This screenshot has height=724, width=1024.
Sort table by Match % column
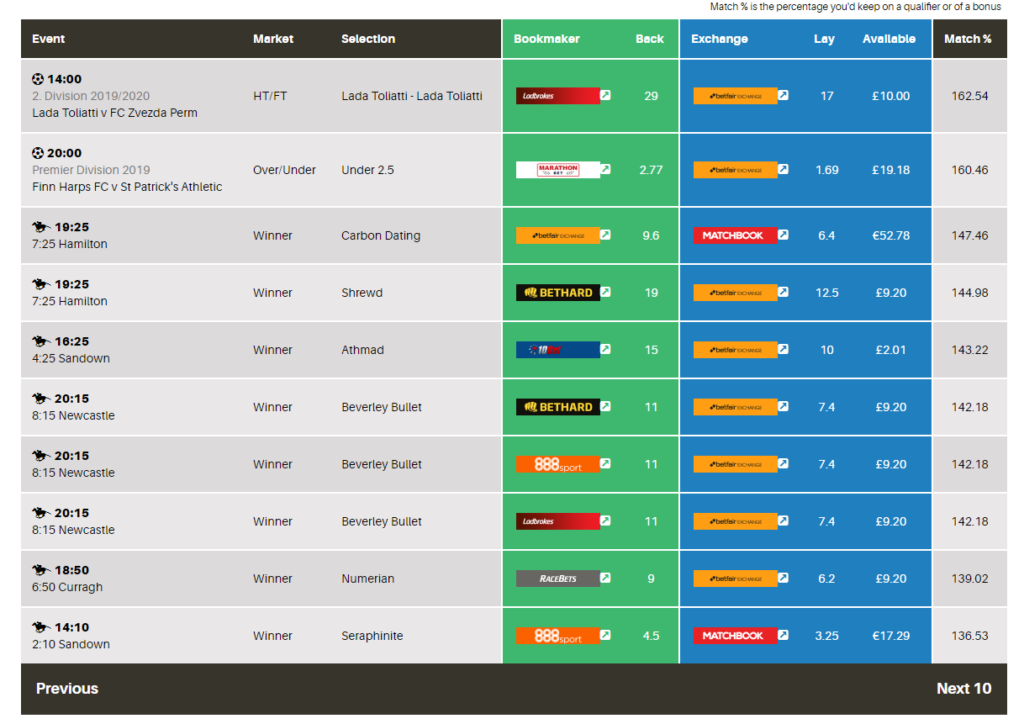coord(969,39)
